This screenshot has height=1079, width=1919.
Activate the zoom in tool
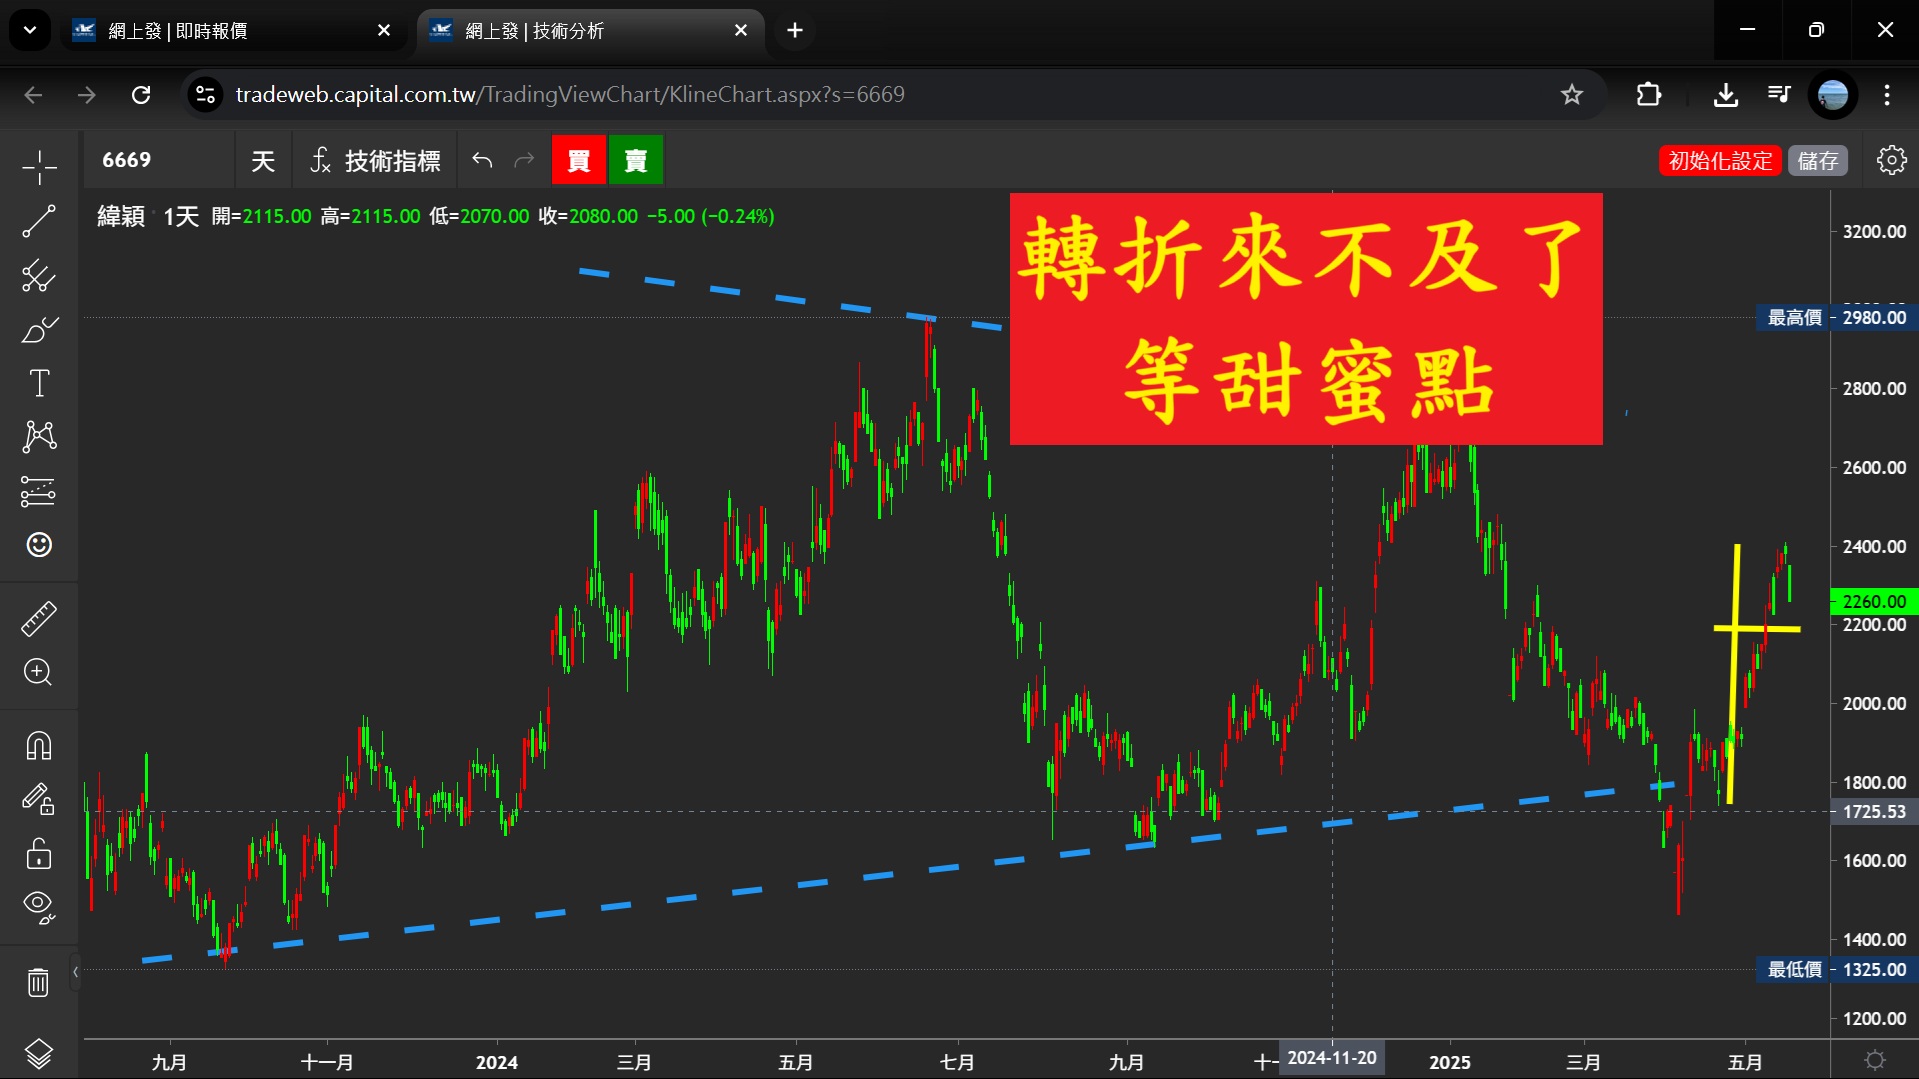[x=39, y=672]
